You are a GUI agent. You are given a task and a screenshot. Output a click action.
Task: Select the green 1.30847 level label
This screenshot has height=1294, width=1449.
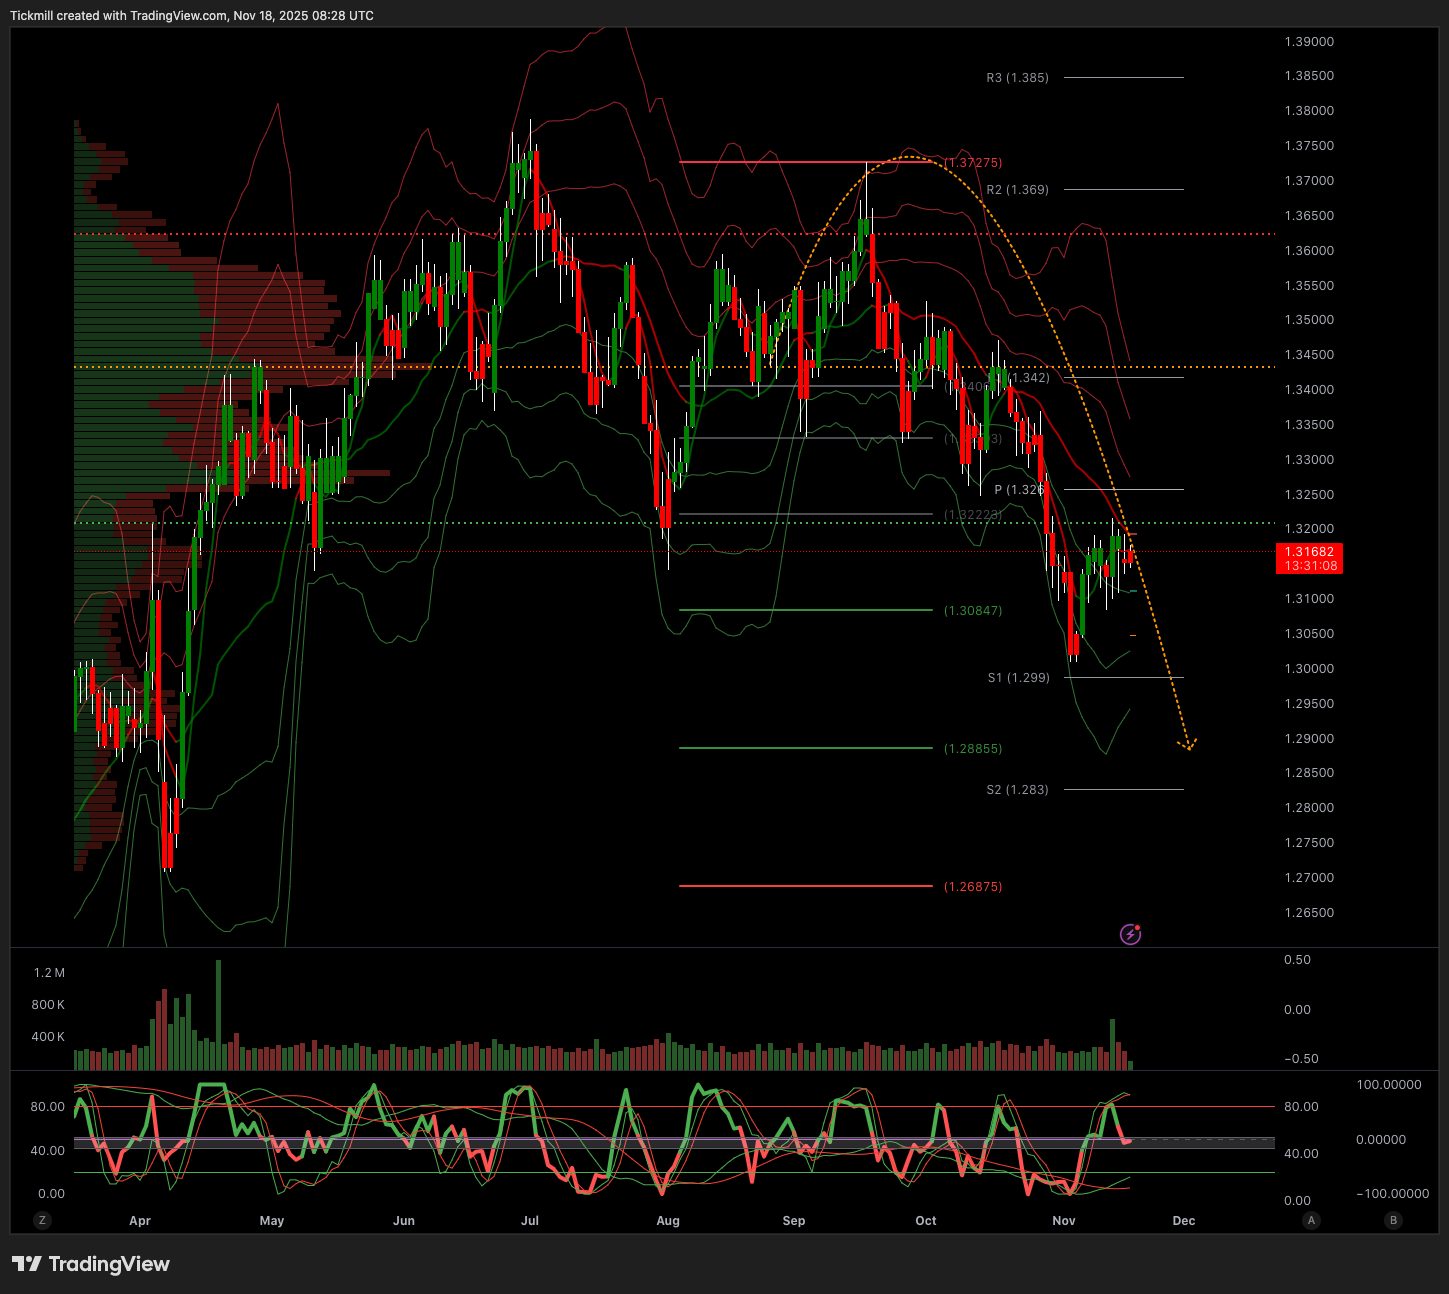pos(973,611)
